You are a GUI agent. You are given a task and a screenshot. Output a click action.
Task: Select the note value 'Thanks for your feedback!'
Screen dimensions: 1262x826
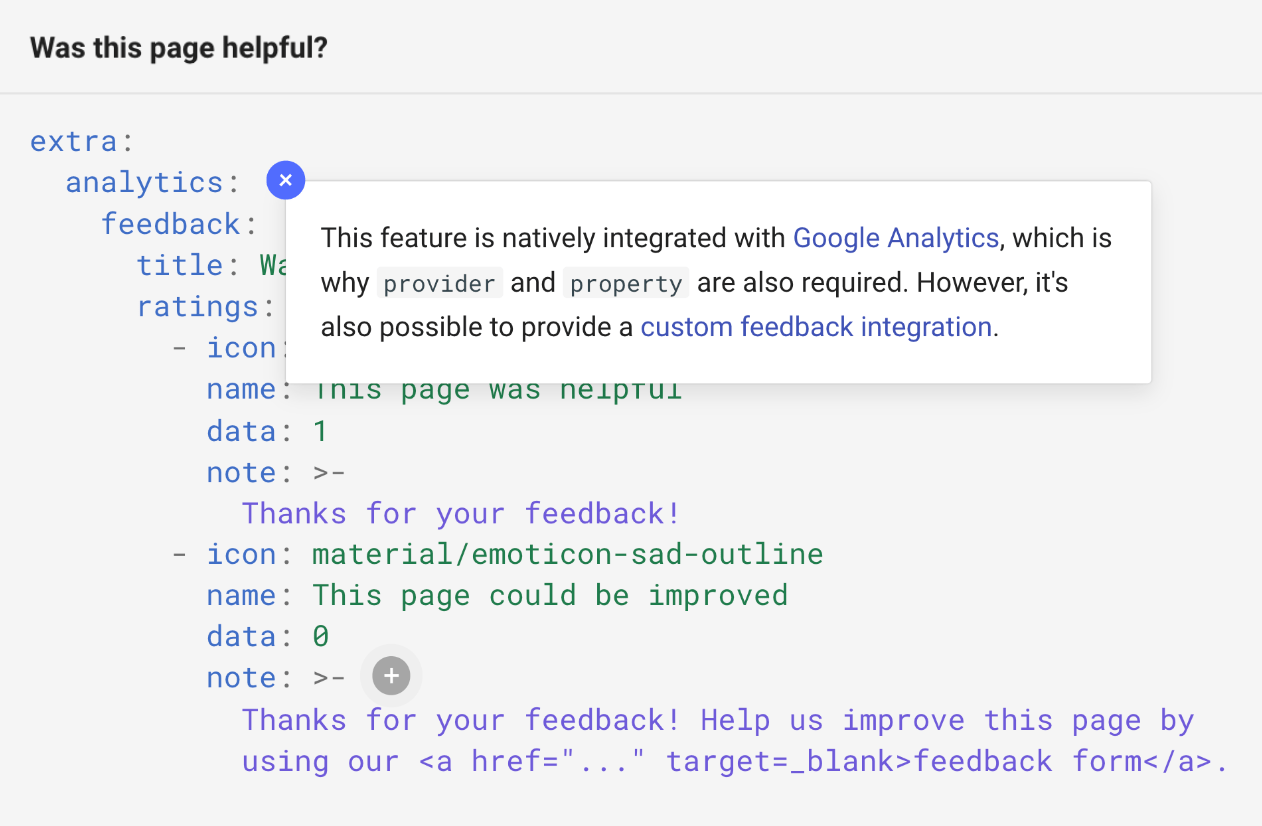coord(460,512)
